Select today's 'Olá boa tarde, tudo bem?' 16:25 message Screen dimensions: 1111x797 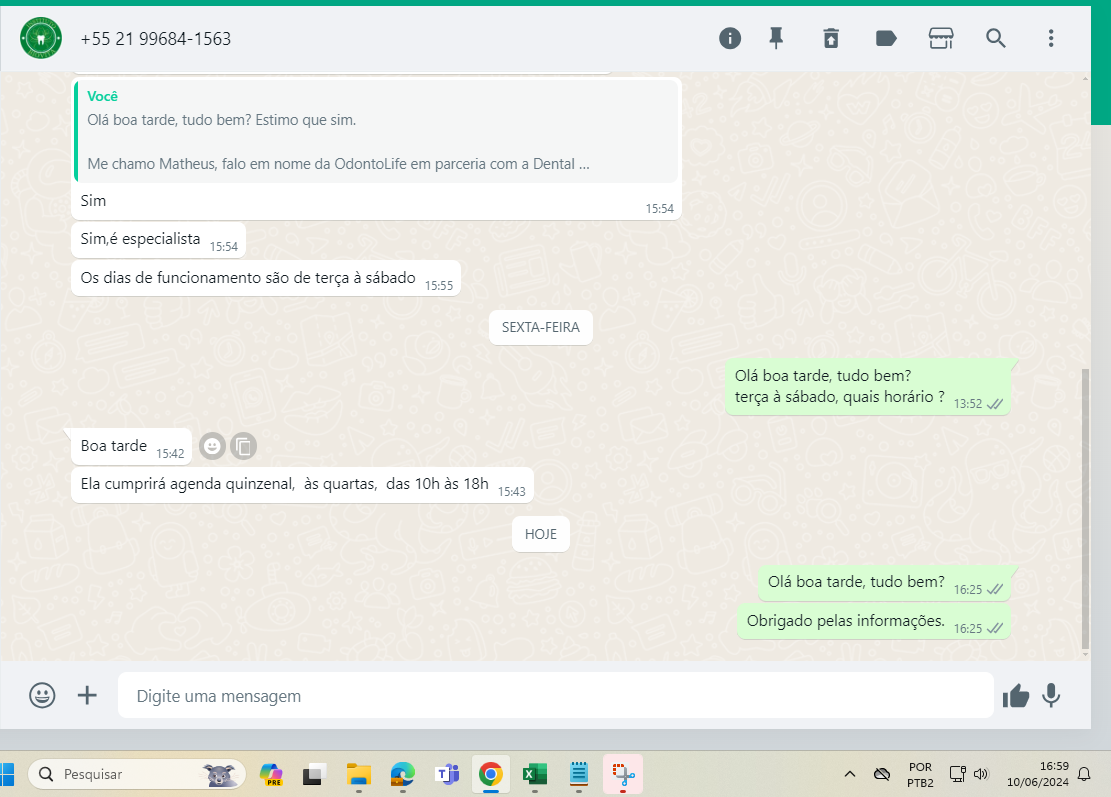pos(884,582)
